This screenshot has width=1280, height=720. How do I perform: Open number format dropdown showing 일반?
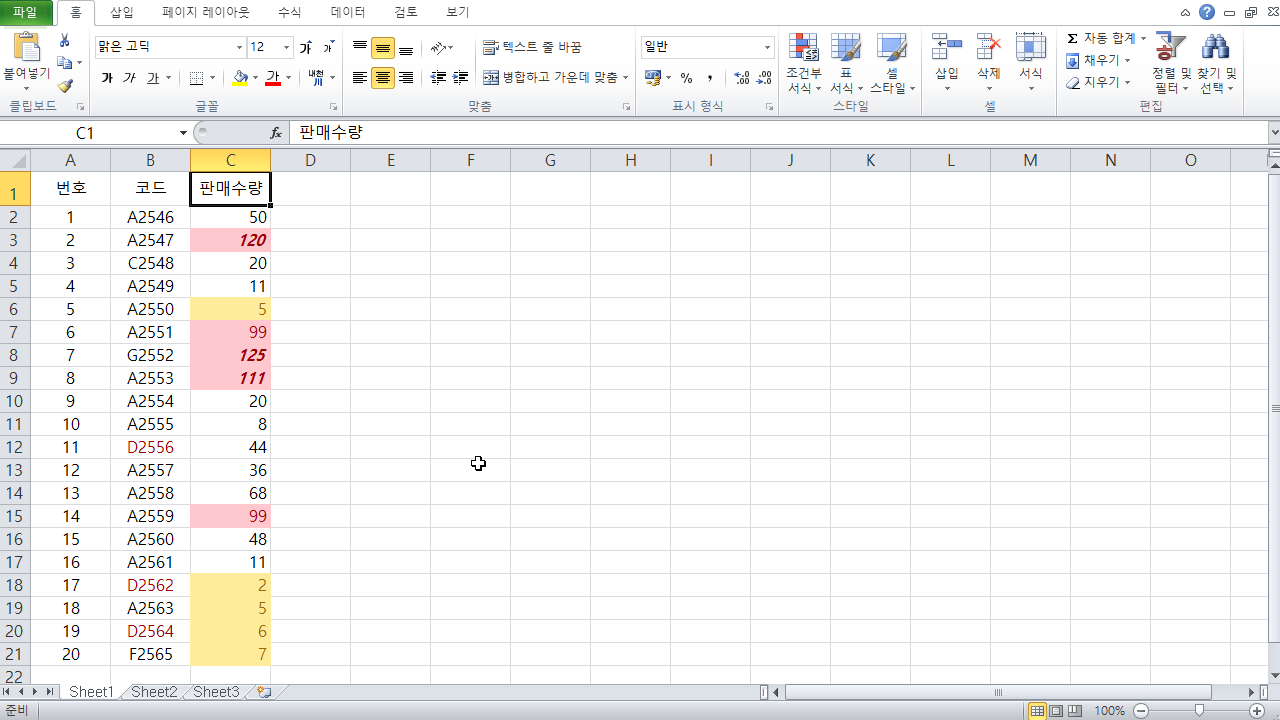[768, 47]
